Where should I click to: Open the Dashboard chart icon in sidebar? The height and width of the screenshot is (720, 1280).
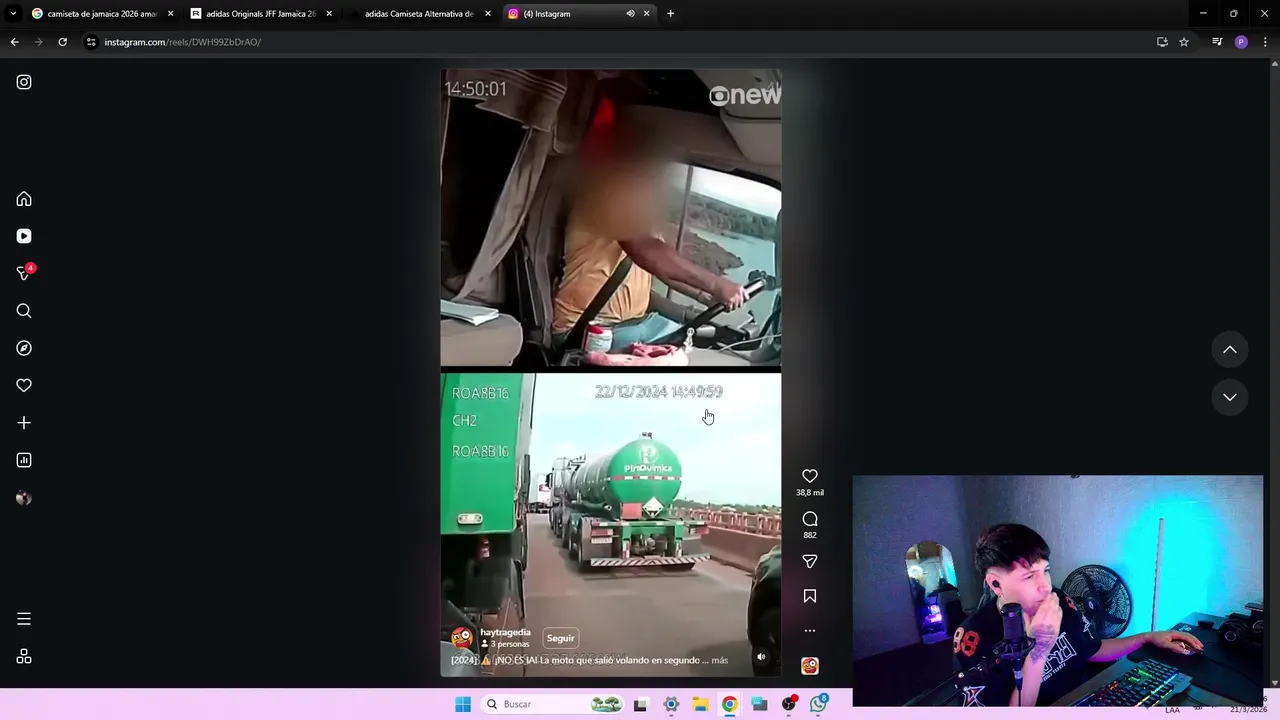pyautogui.click(x=24, y=460)
